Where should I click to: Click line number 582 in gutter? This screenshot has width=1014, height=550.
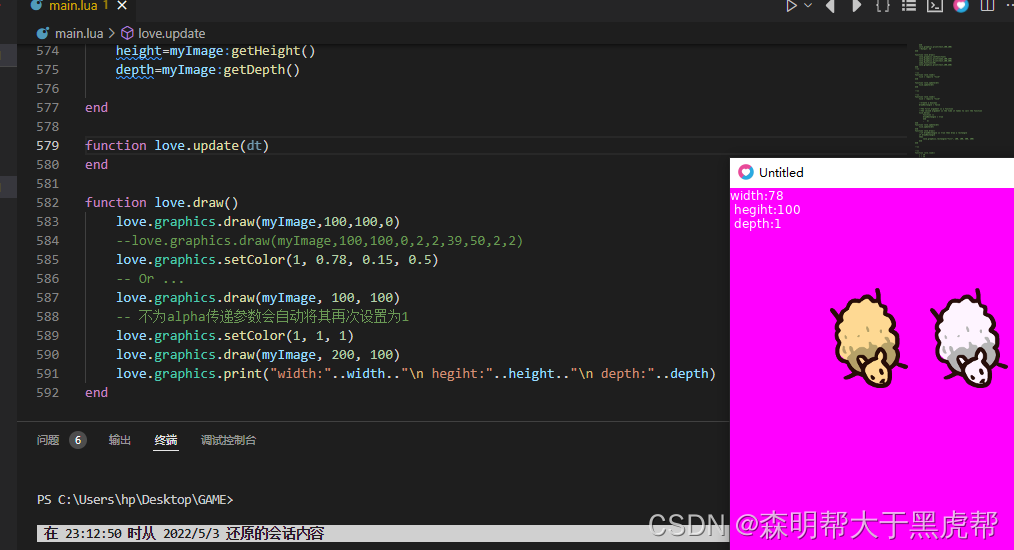[x=47, y=203]
